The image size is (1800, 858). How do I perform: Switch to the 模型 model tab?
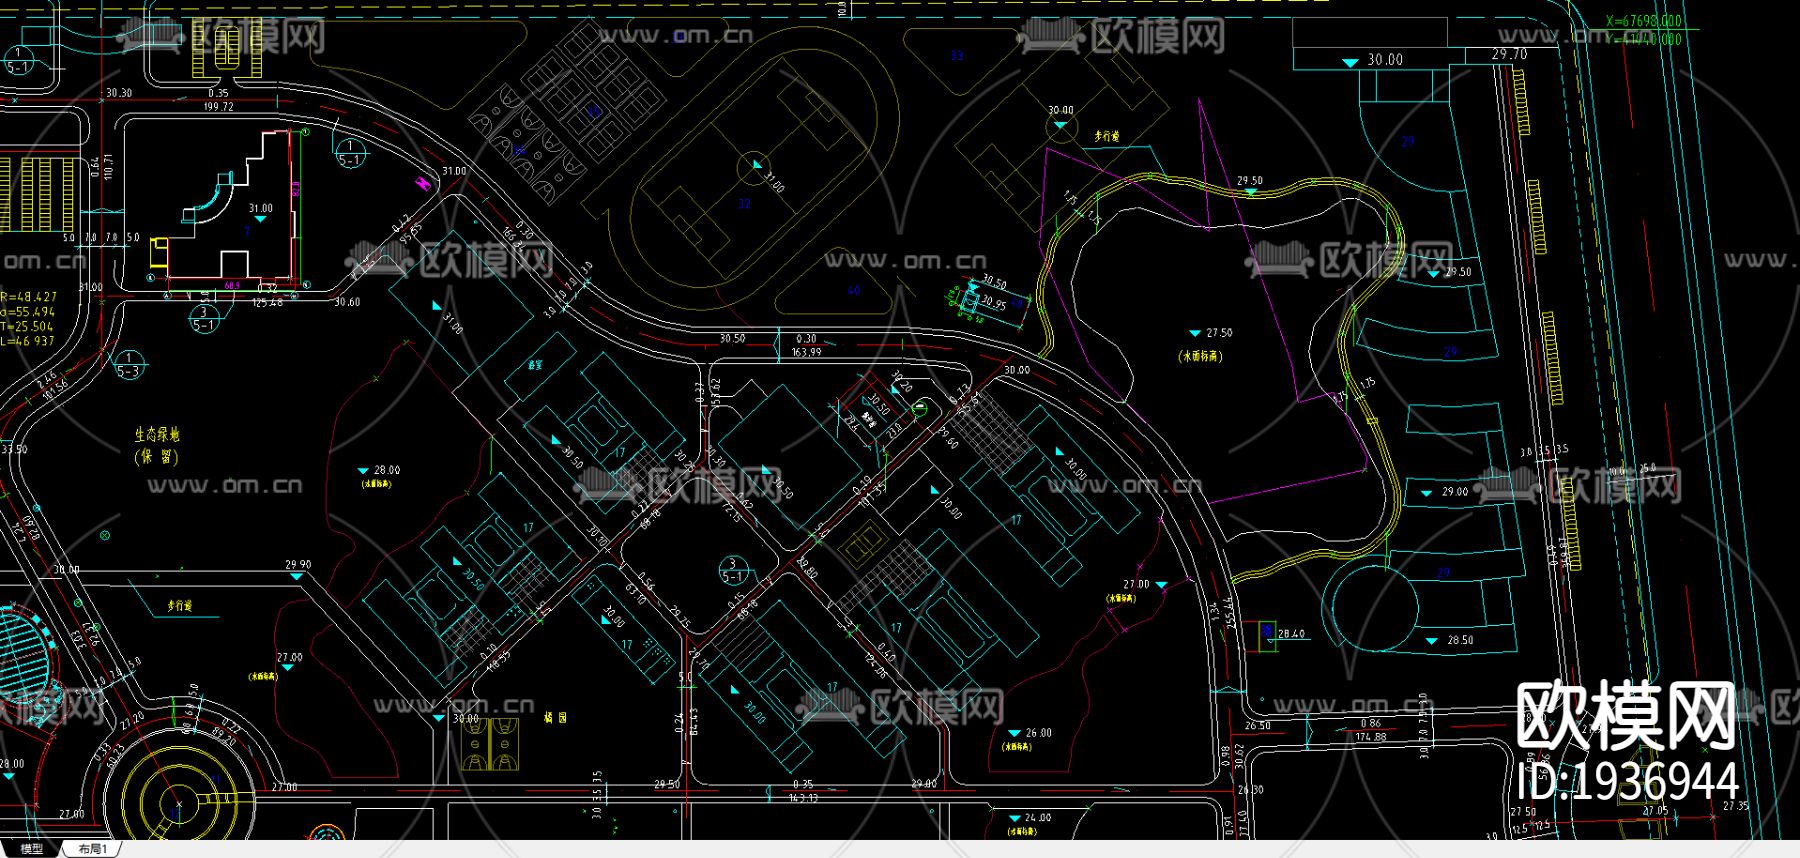(31, 849)
